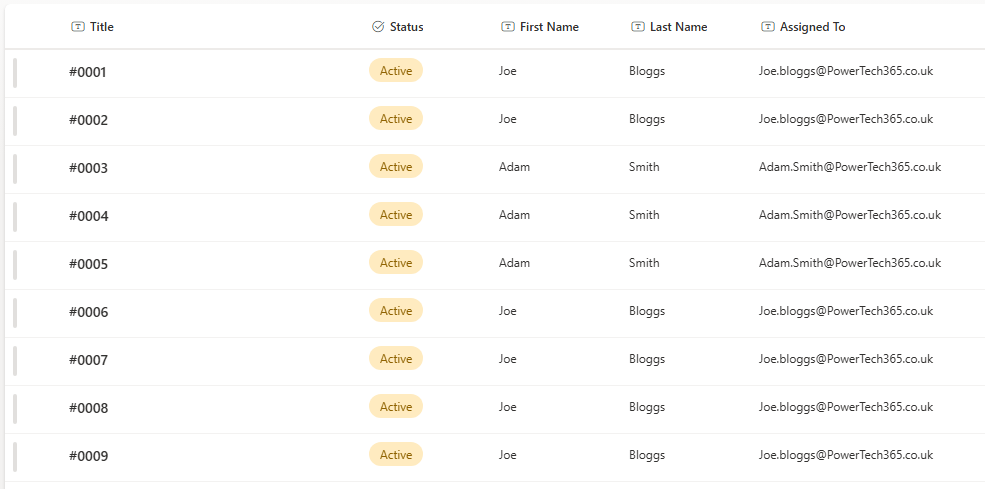Click last name Bloggs in row #0001

[647, 71]
